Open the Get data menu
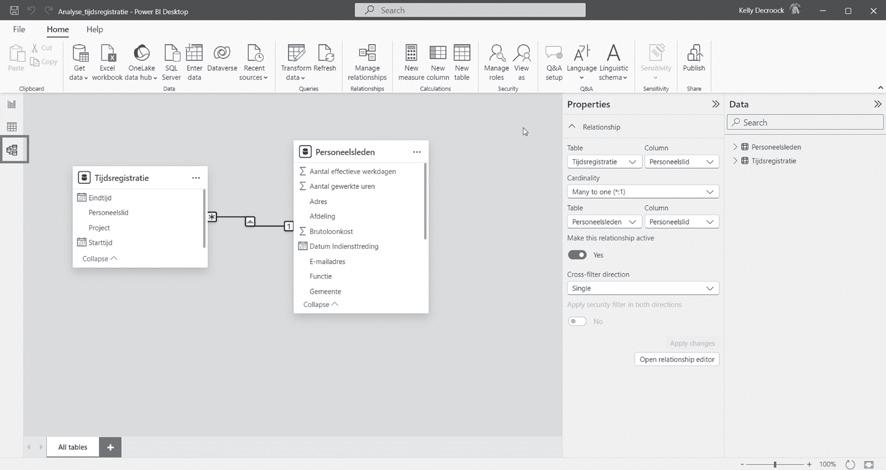886x470 pixels. click(79, 62)
